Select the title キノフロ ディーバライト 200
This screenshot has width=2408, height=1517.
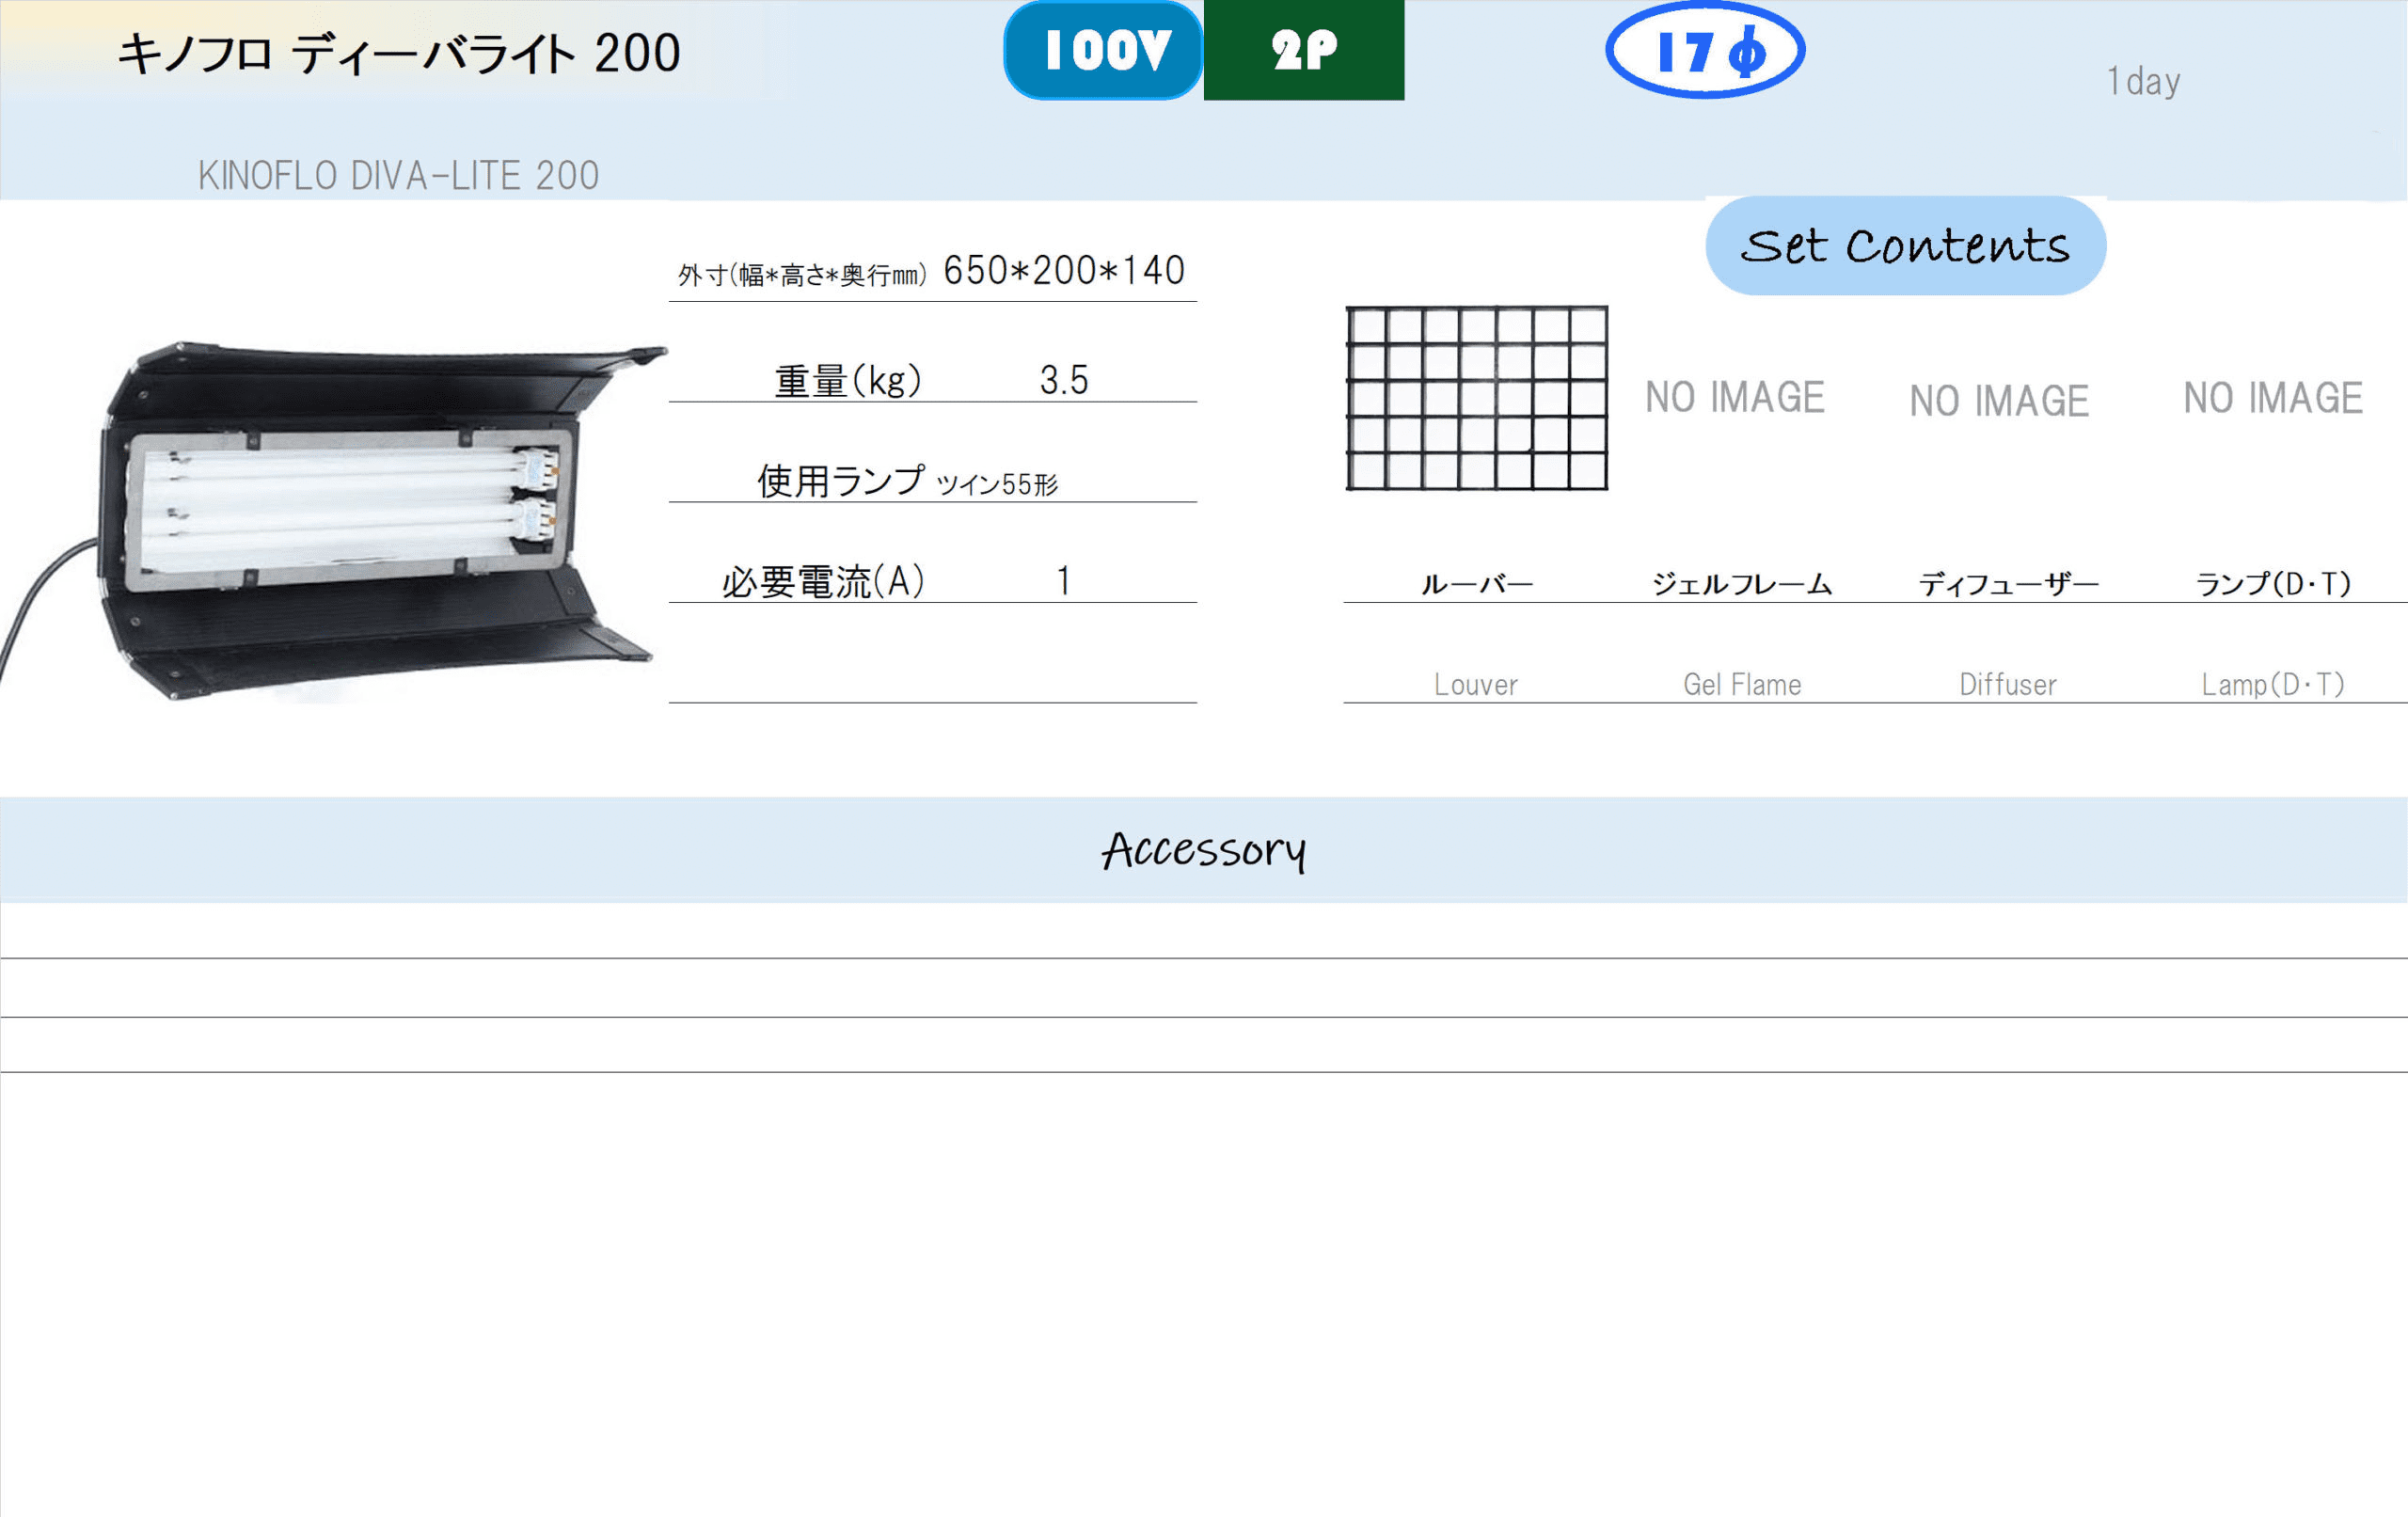click(399, 53)
